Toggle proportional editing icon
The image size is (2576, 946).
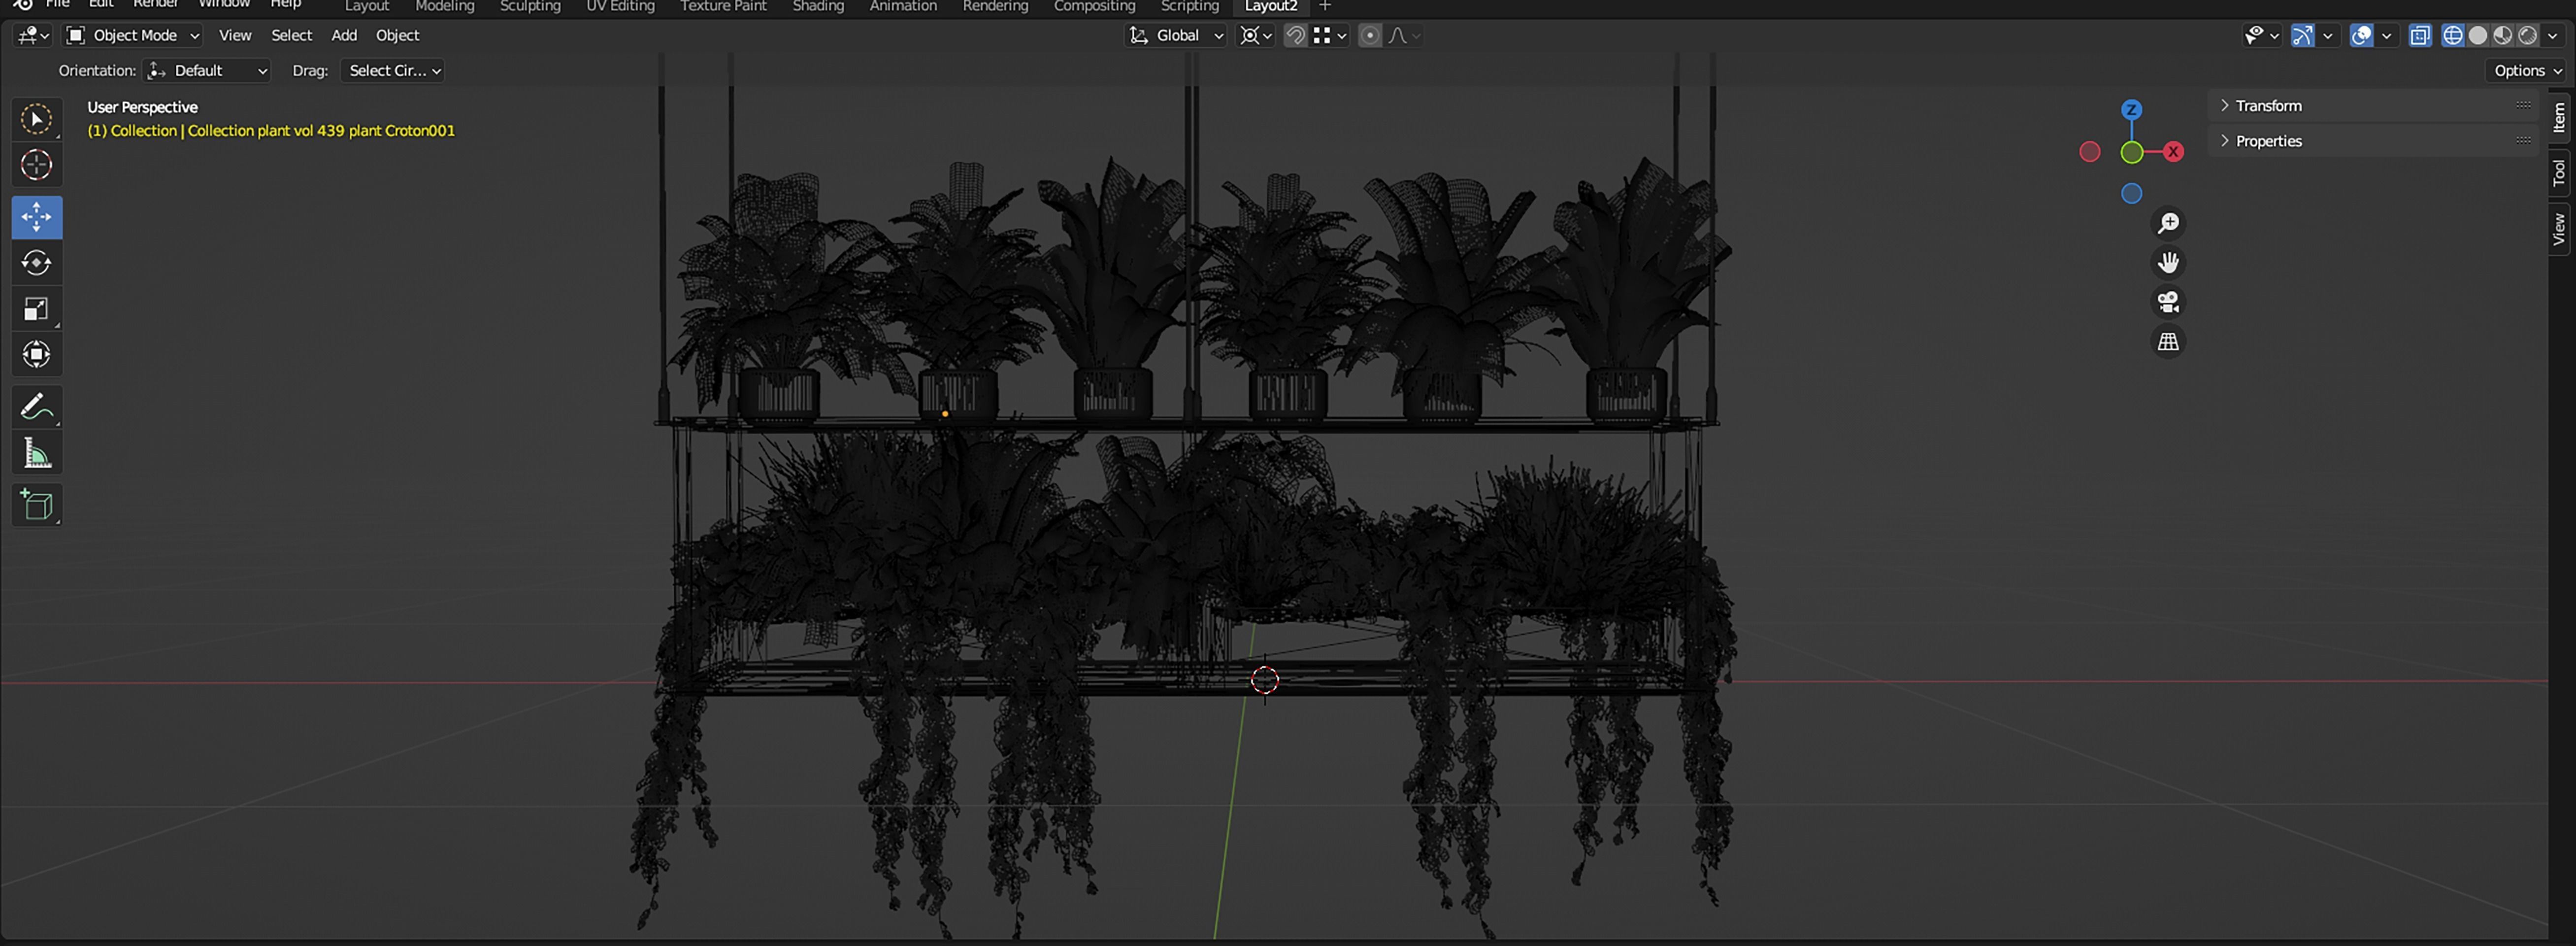pos(1370,36)
